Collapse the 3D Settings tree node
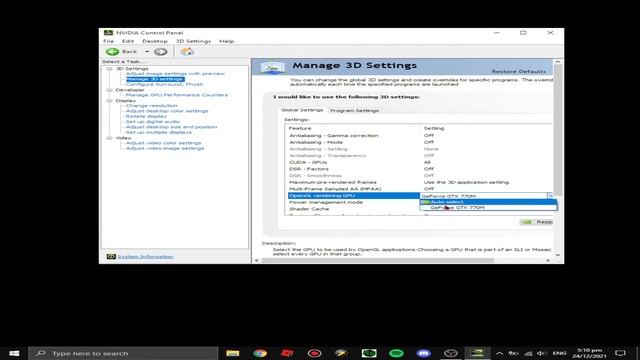The image size is (640, 360). point(109,69)
